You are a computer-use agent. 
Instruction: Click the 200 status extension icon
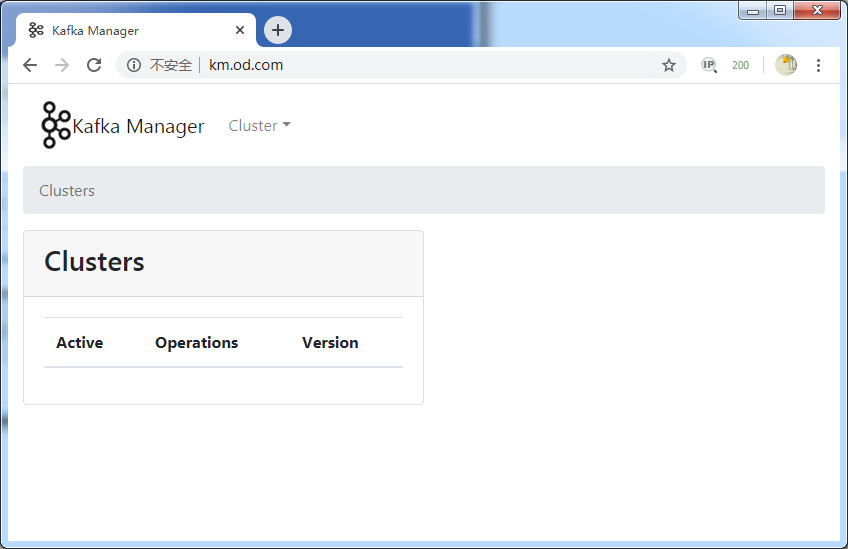click(740, 65)
